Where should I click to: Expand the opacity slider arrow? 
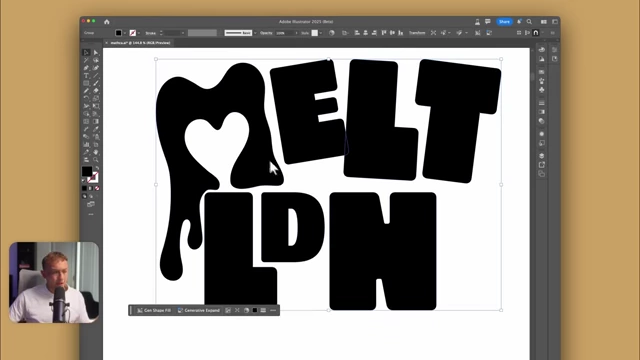pyautogui.click(x=296, y=33)
